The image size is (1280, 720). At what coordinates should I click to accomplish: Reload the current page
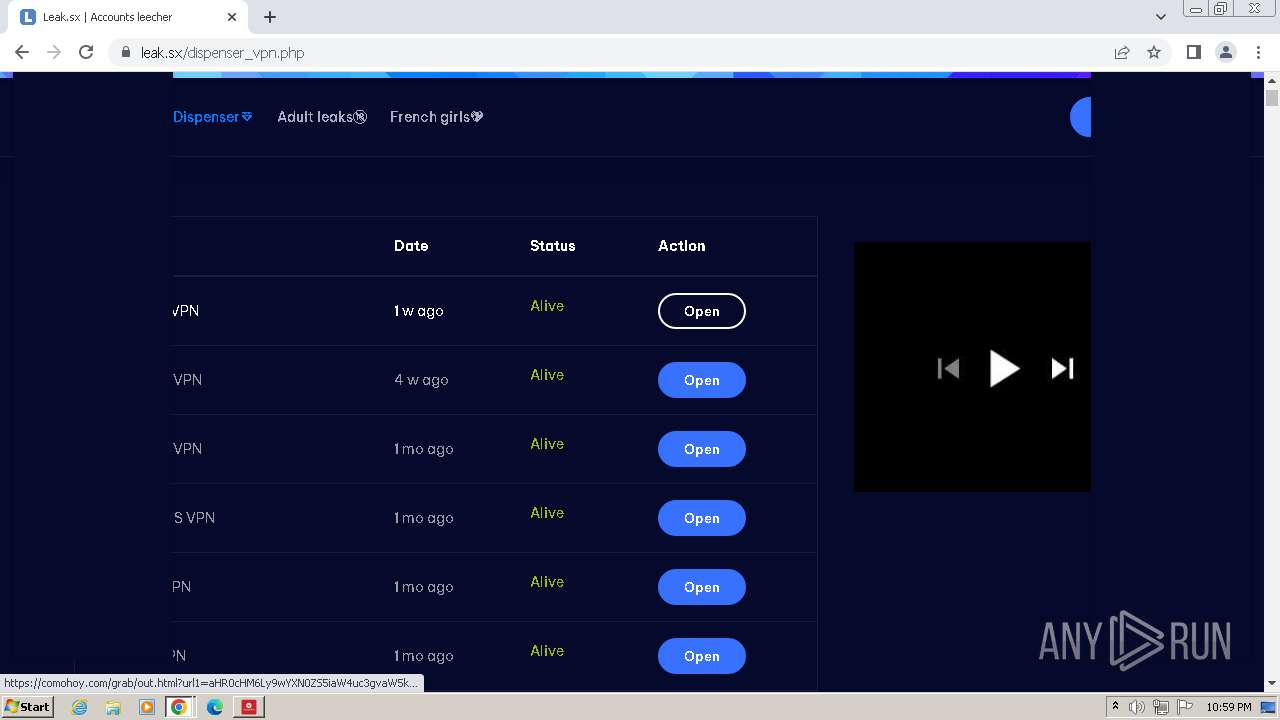coord(86,52)
